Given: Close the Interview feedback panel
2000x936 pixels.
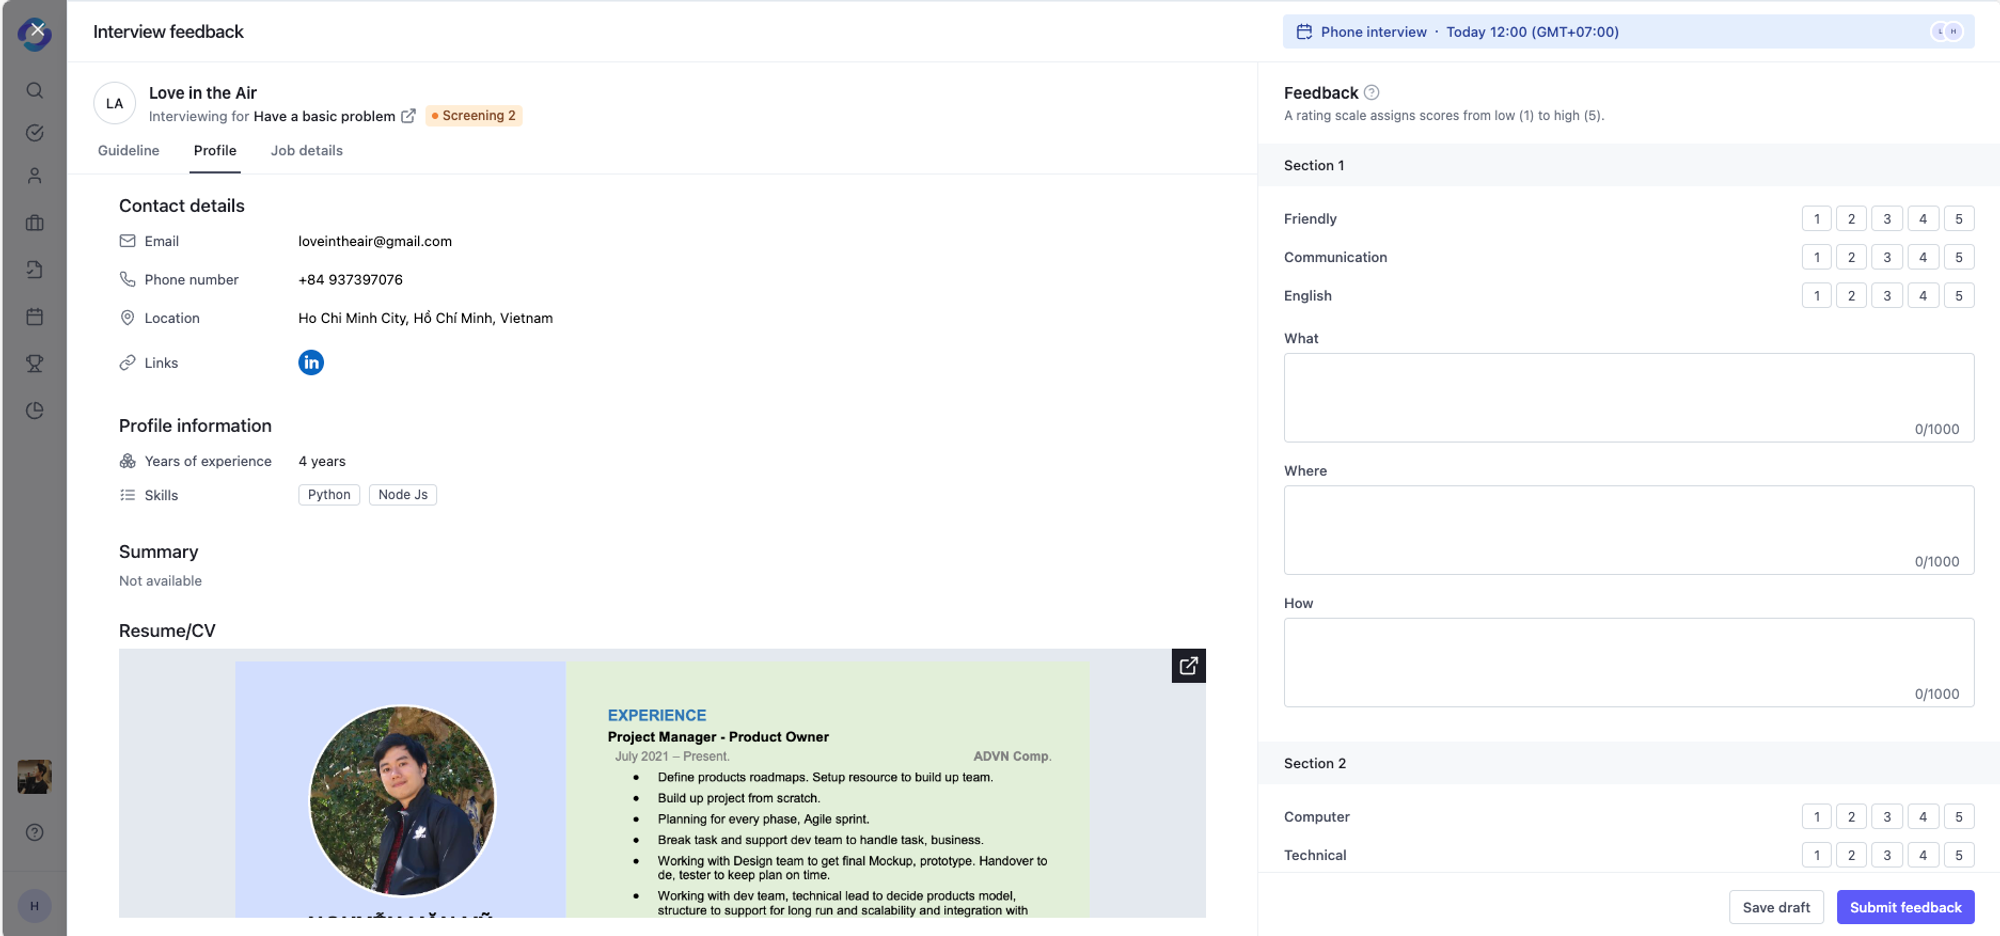Looking at the screenshot, I should (37, 30).
